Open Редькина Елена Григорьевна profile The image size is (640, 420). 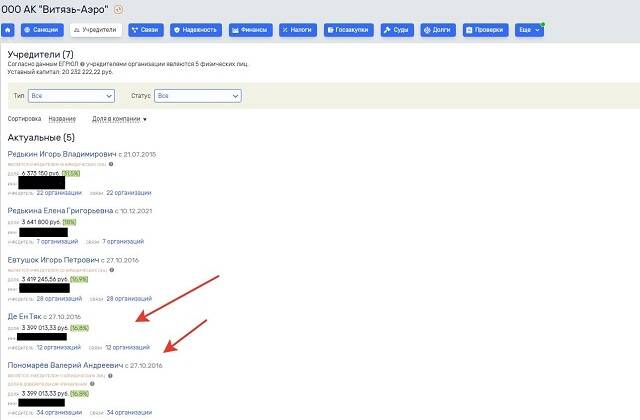tap(60, 211)
